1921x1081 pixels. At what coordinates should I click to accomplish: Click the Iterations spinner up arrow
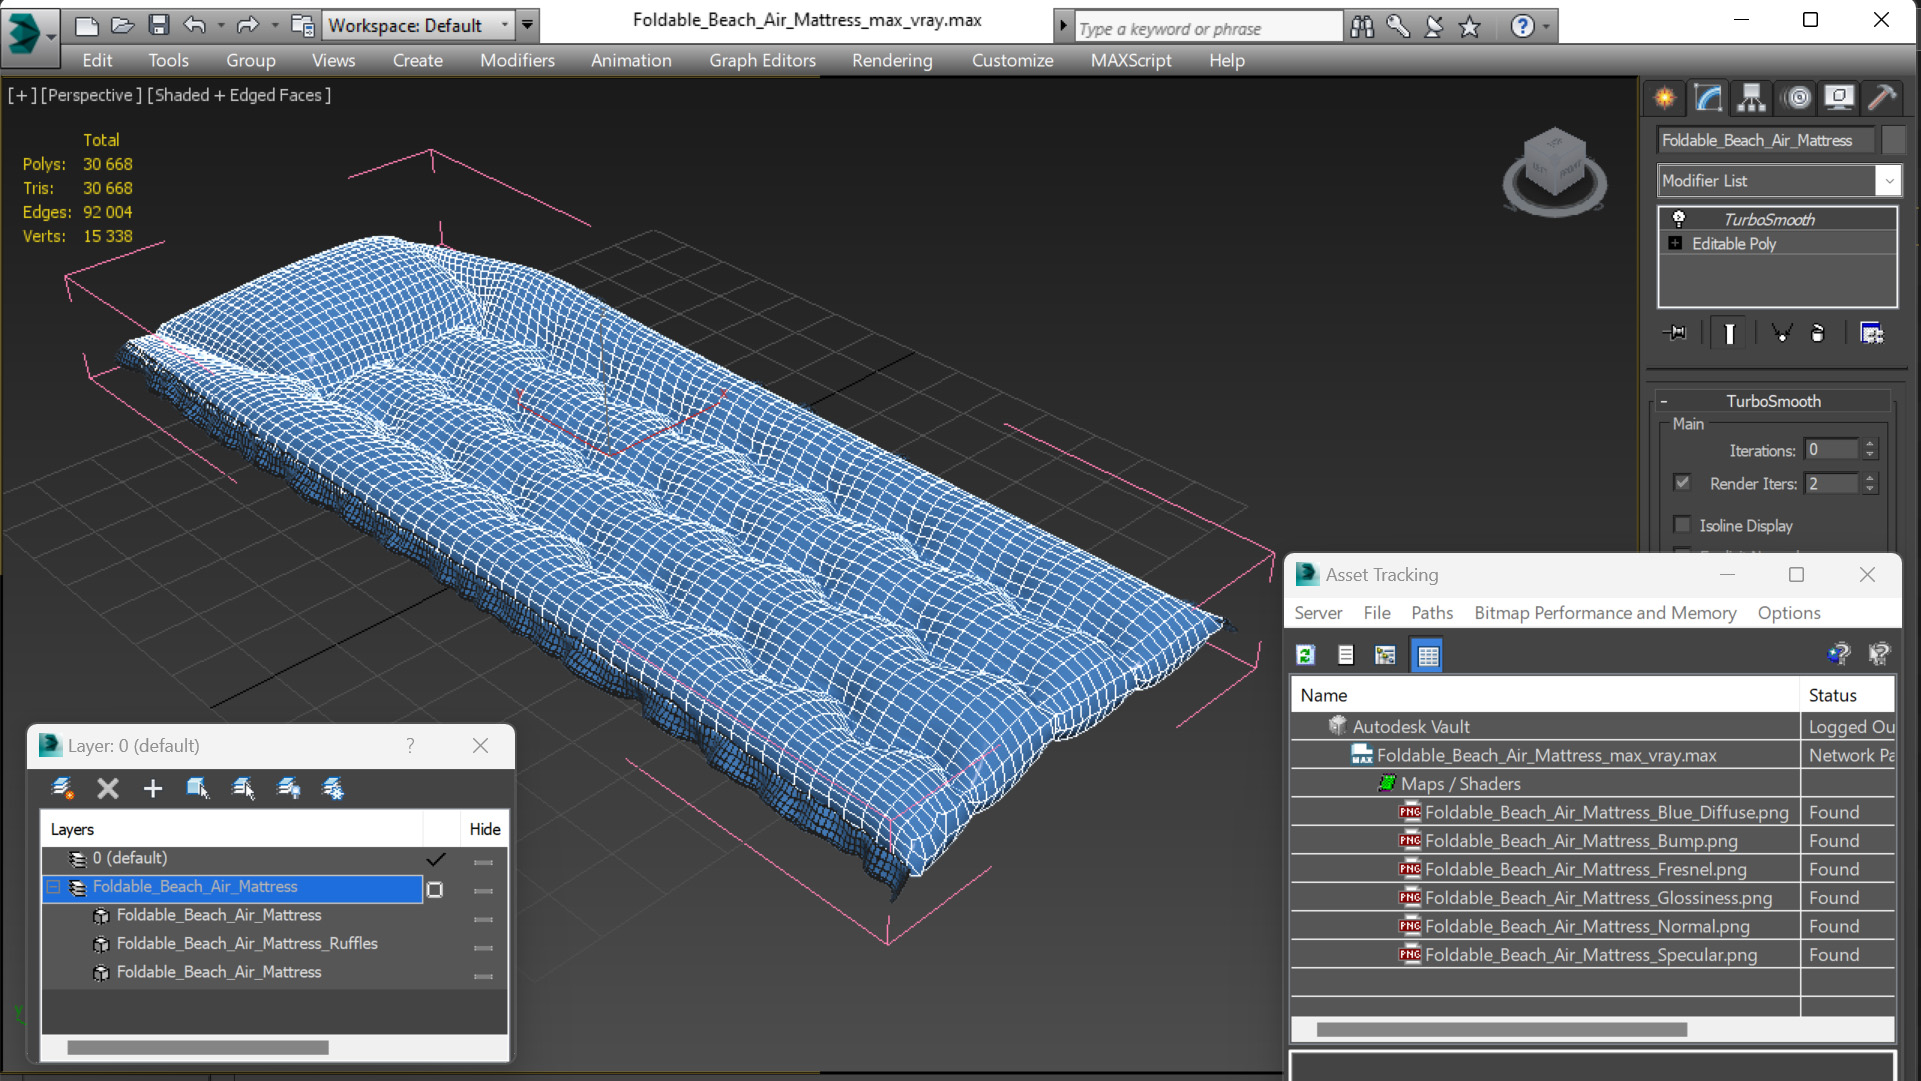click(1870, 444)
